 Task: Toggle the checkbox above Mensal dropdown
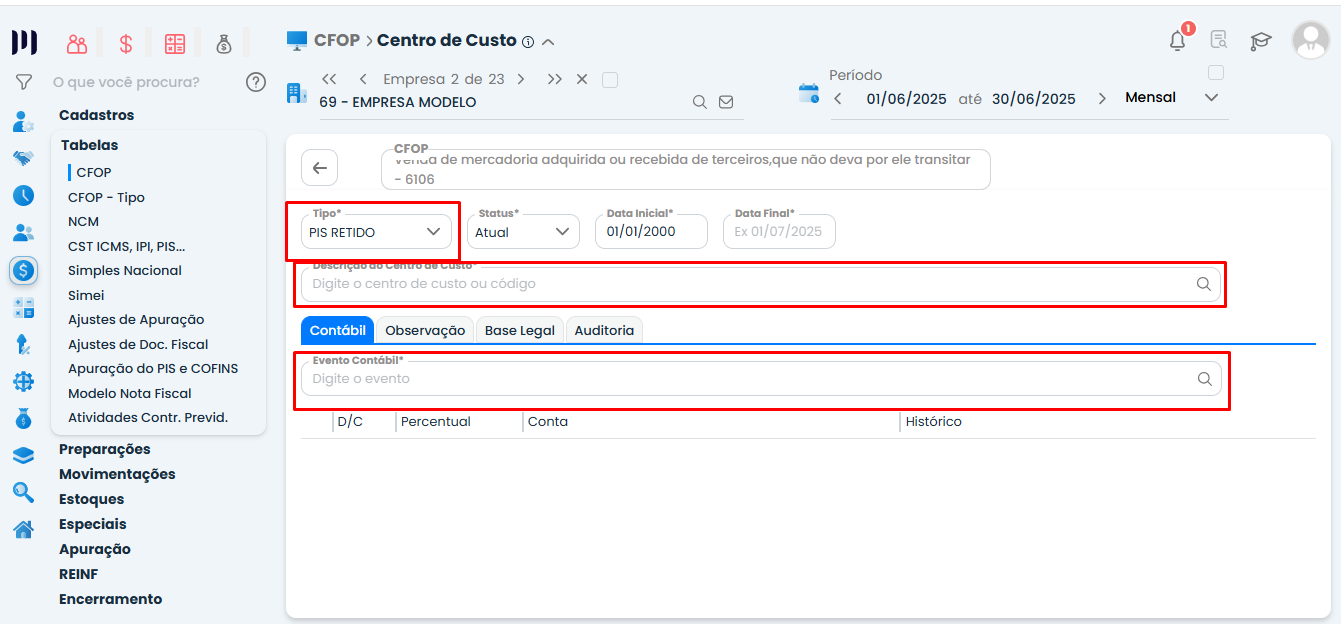point(1216,73)
